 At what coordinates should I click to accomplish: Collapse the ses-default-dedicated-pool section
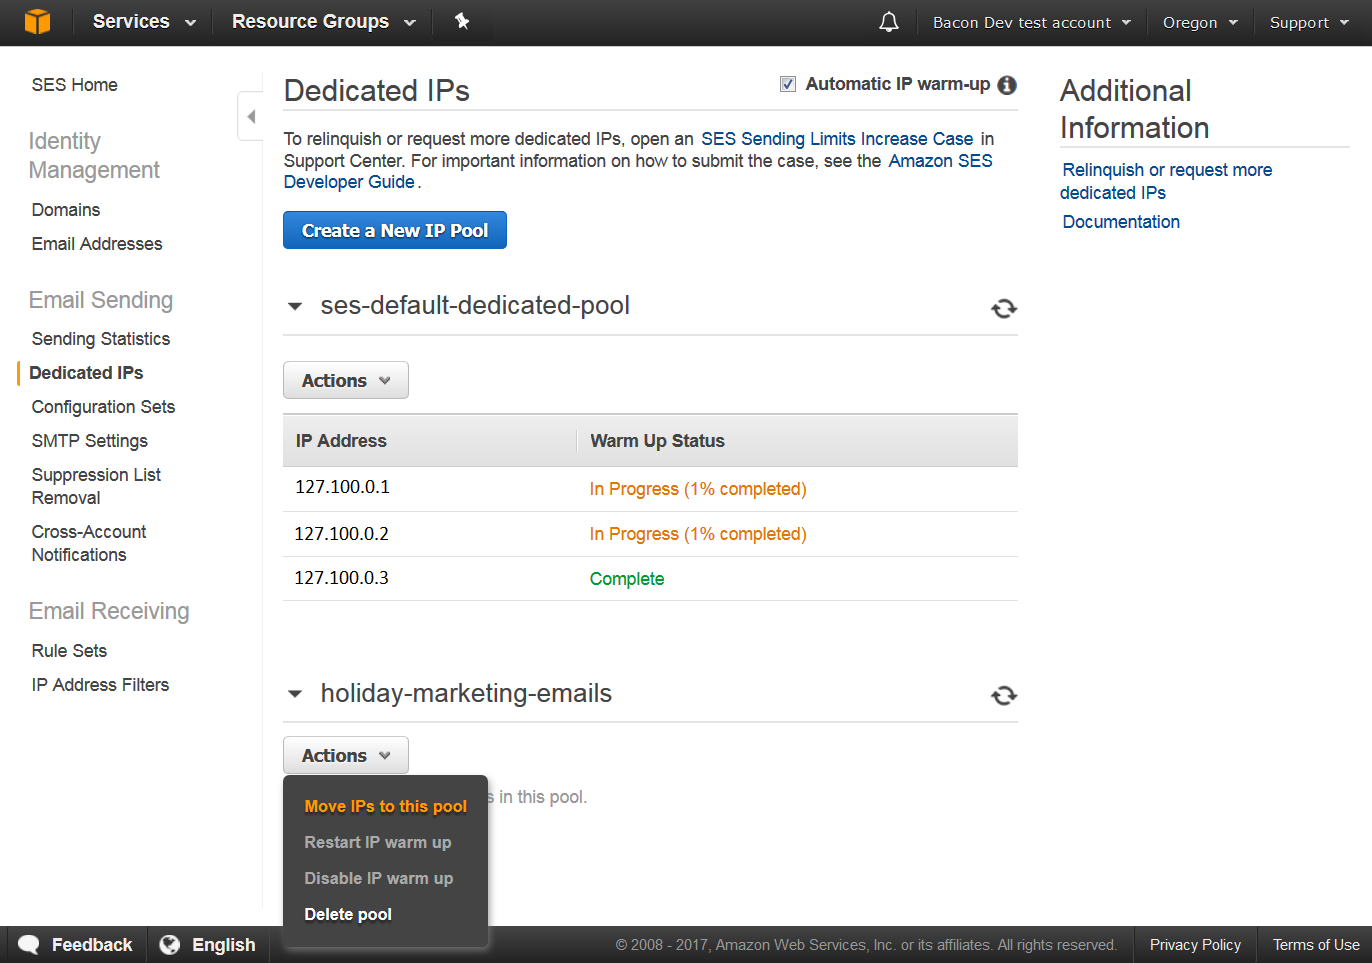(295, 306)
